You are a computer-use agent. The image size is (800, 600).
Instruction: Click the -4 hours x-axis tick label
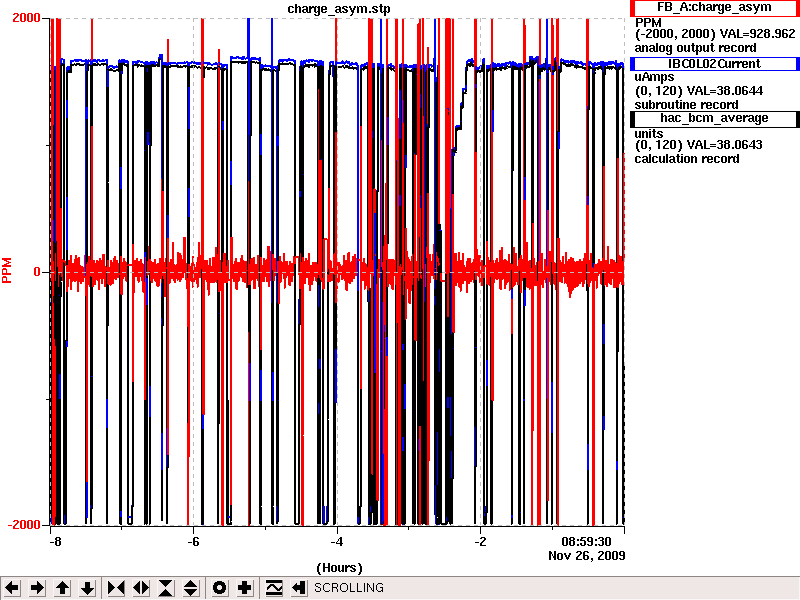(337, 542)
